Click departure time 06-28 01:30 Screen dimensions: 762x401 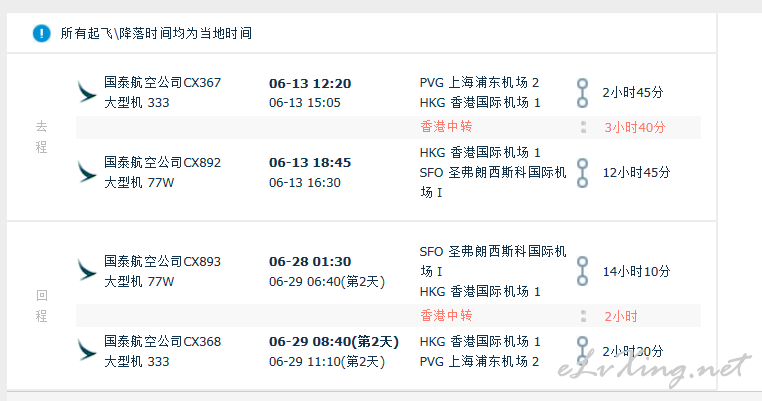coord(310,262)
